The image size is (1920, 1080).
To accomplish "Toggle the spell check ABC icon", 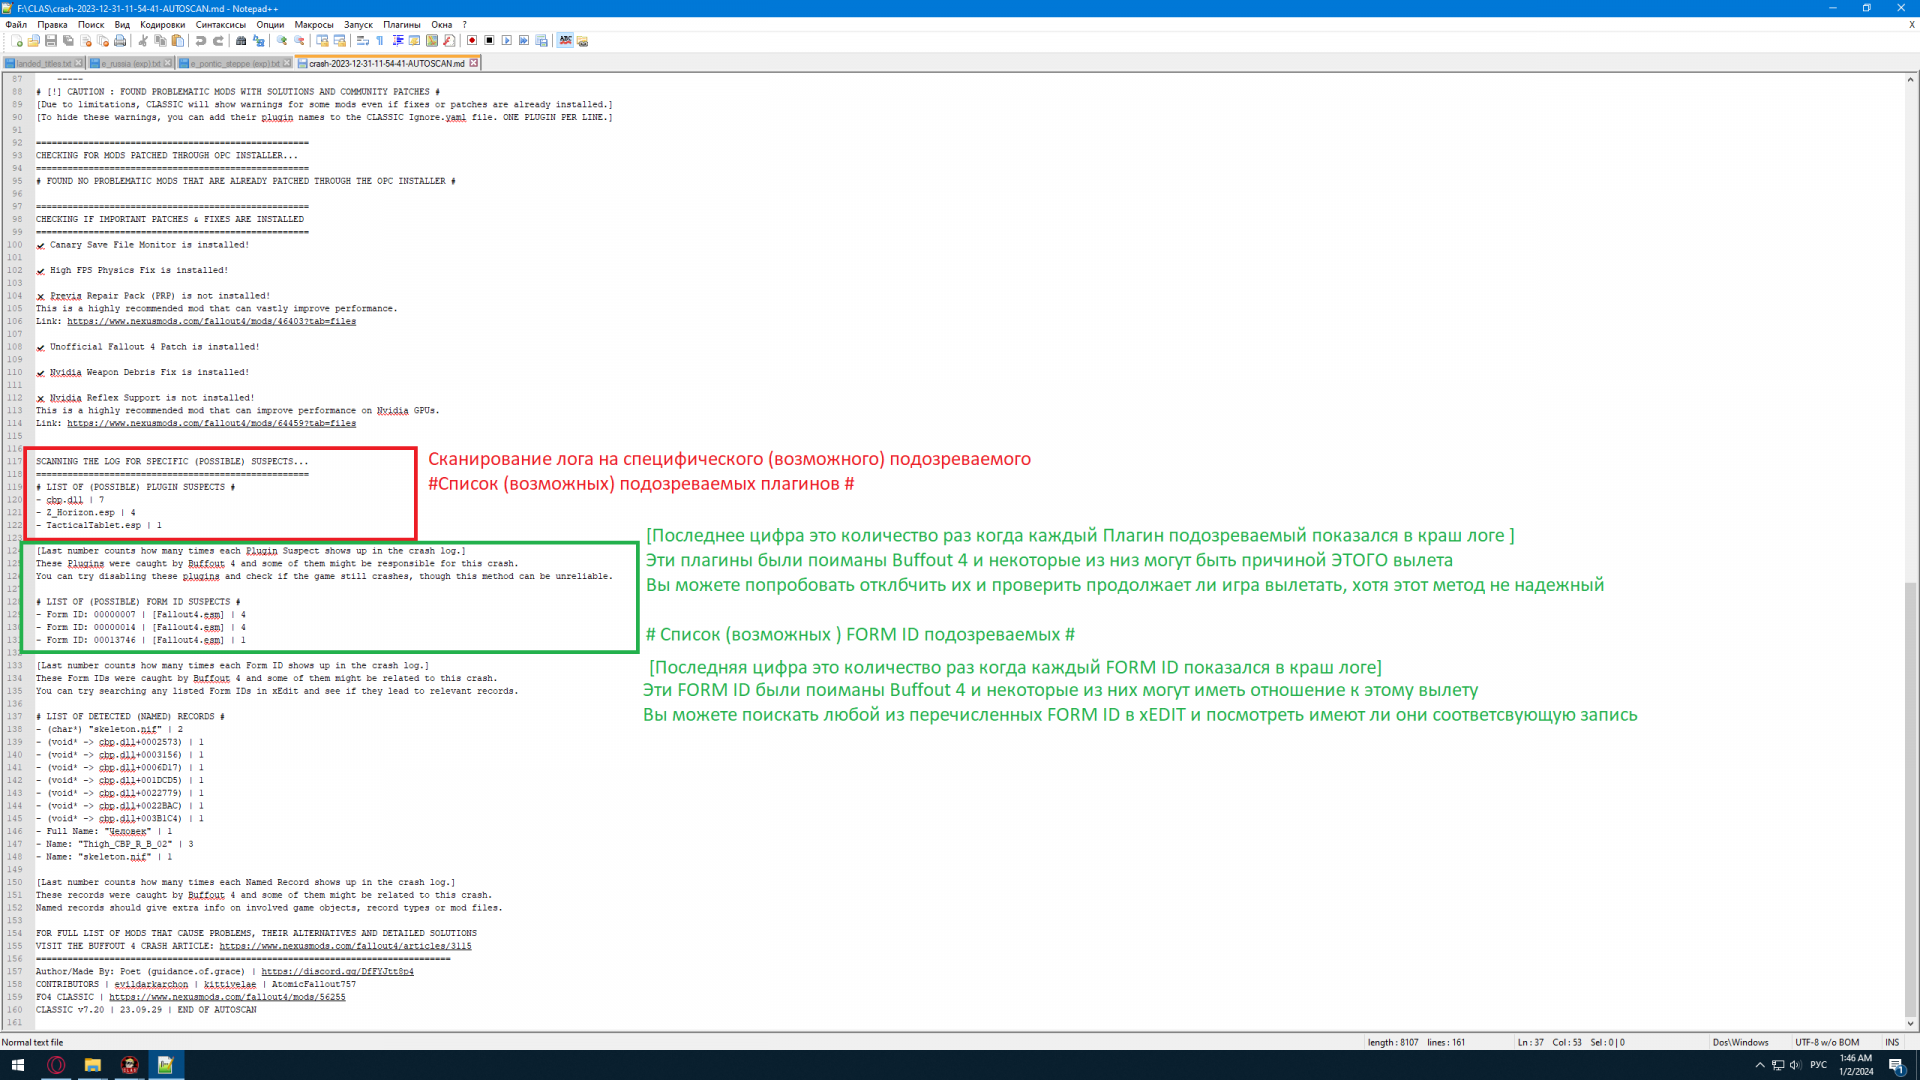I will [x=565, y=41].
